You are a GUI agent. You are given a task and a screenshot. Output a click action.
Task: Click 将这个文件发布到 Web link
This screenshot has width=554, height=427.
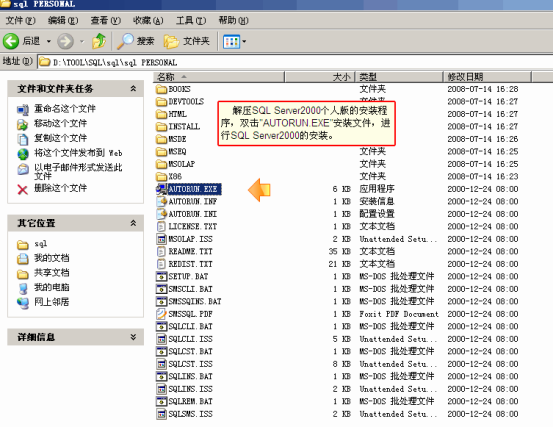point(78,153)
